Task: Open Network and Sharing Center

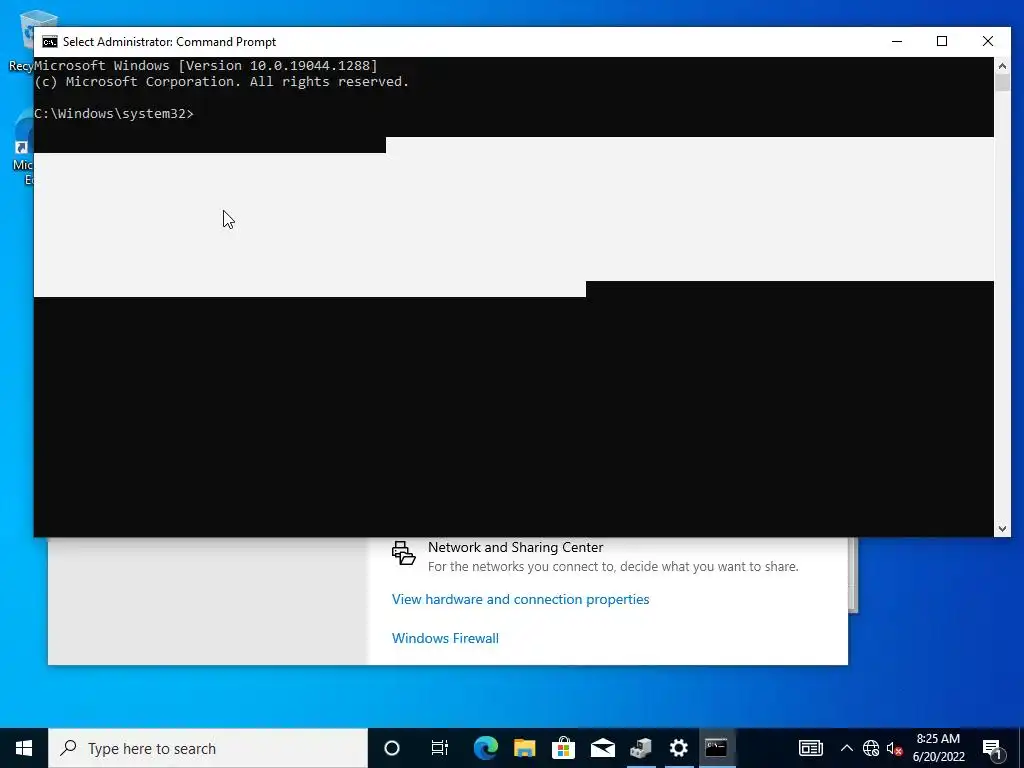Action: 515,547
